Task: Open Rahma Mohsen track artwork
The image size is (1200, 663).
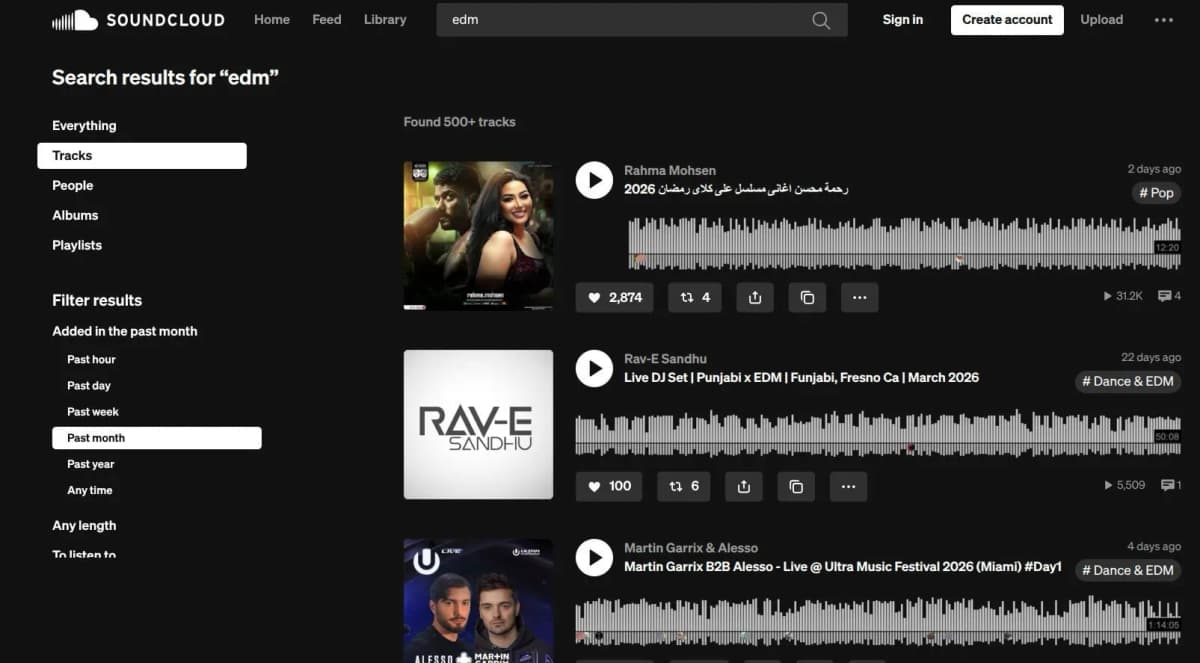Action: (x=478, y=236)
